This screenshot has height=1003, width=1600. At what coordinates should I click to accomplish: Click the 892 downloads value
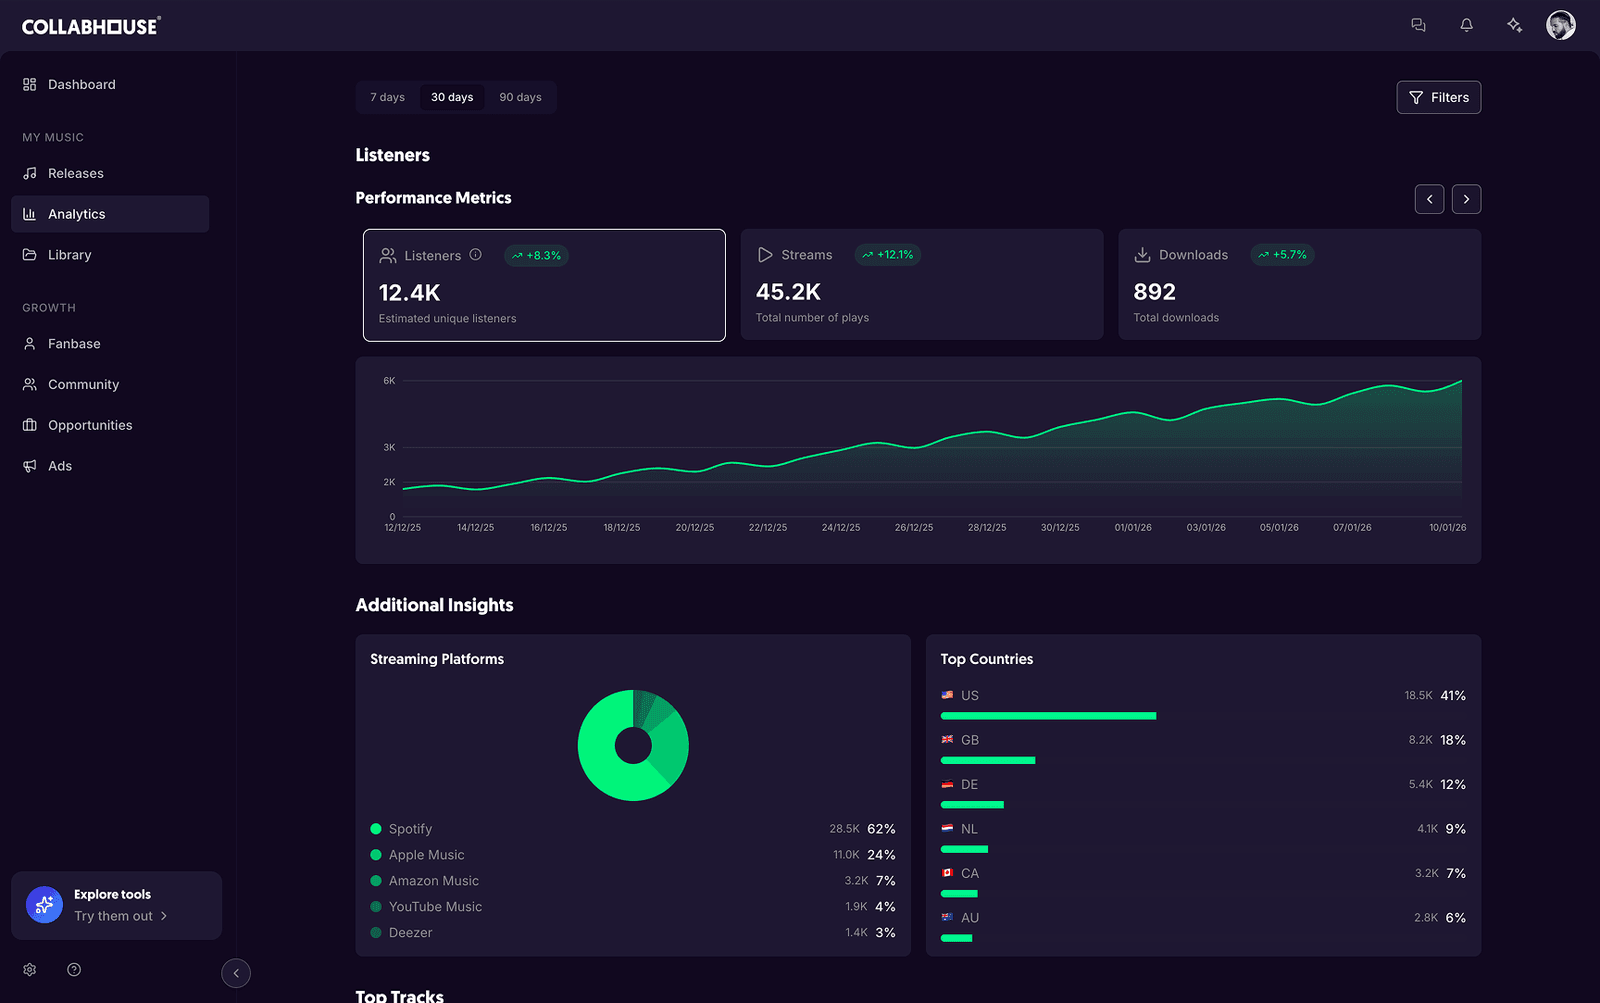(x=1155, y=292)
